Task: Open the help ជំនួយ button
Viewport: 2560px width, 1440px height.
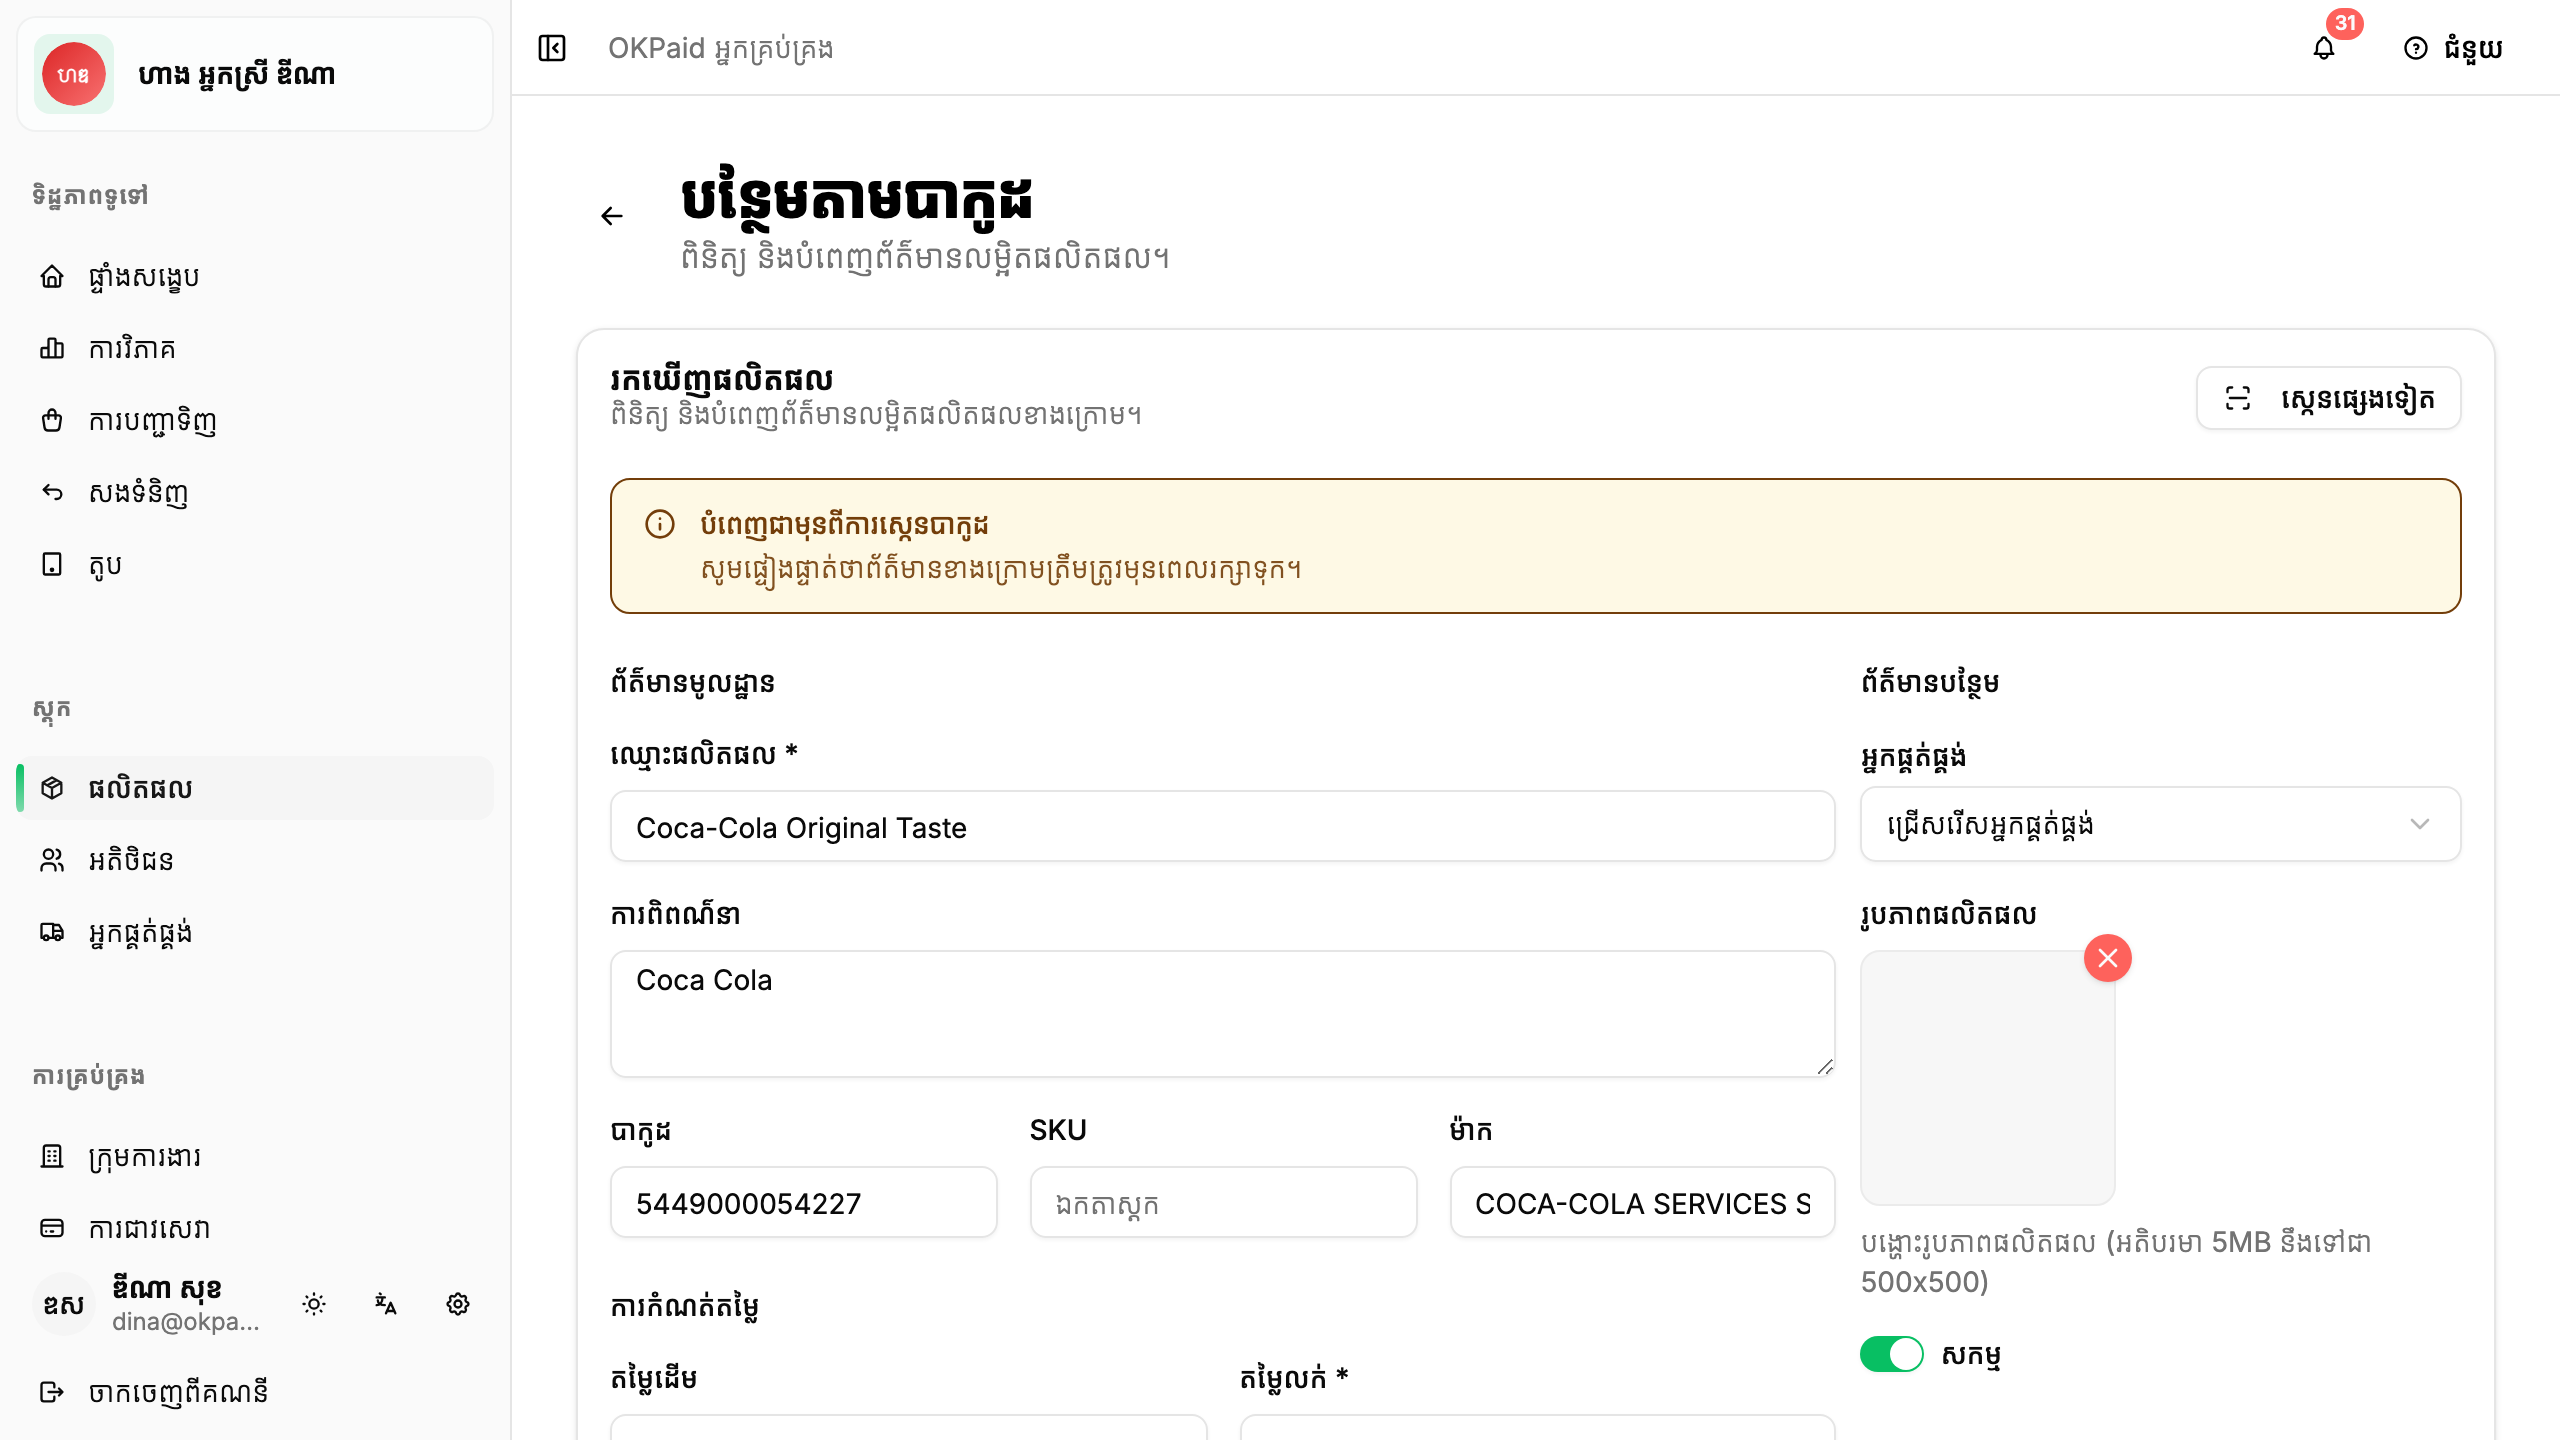Action: [2453, 48]
